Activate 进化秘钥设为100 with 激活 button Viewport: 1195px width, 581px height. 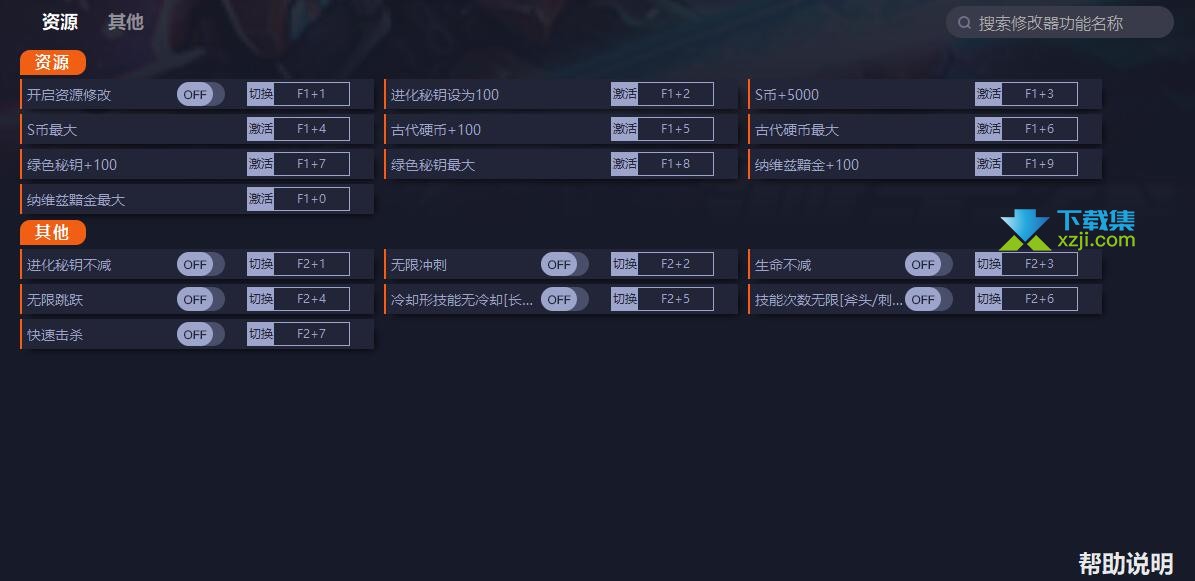(x=624, y=94)
